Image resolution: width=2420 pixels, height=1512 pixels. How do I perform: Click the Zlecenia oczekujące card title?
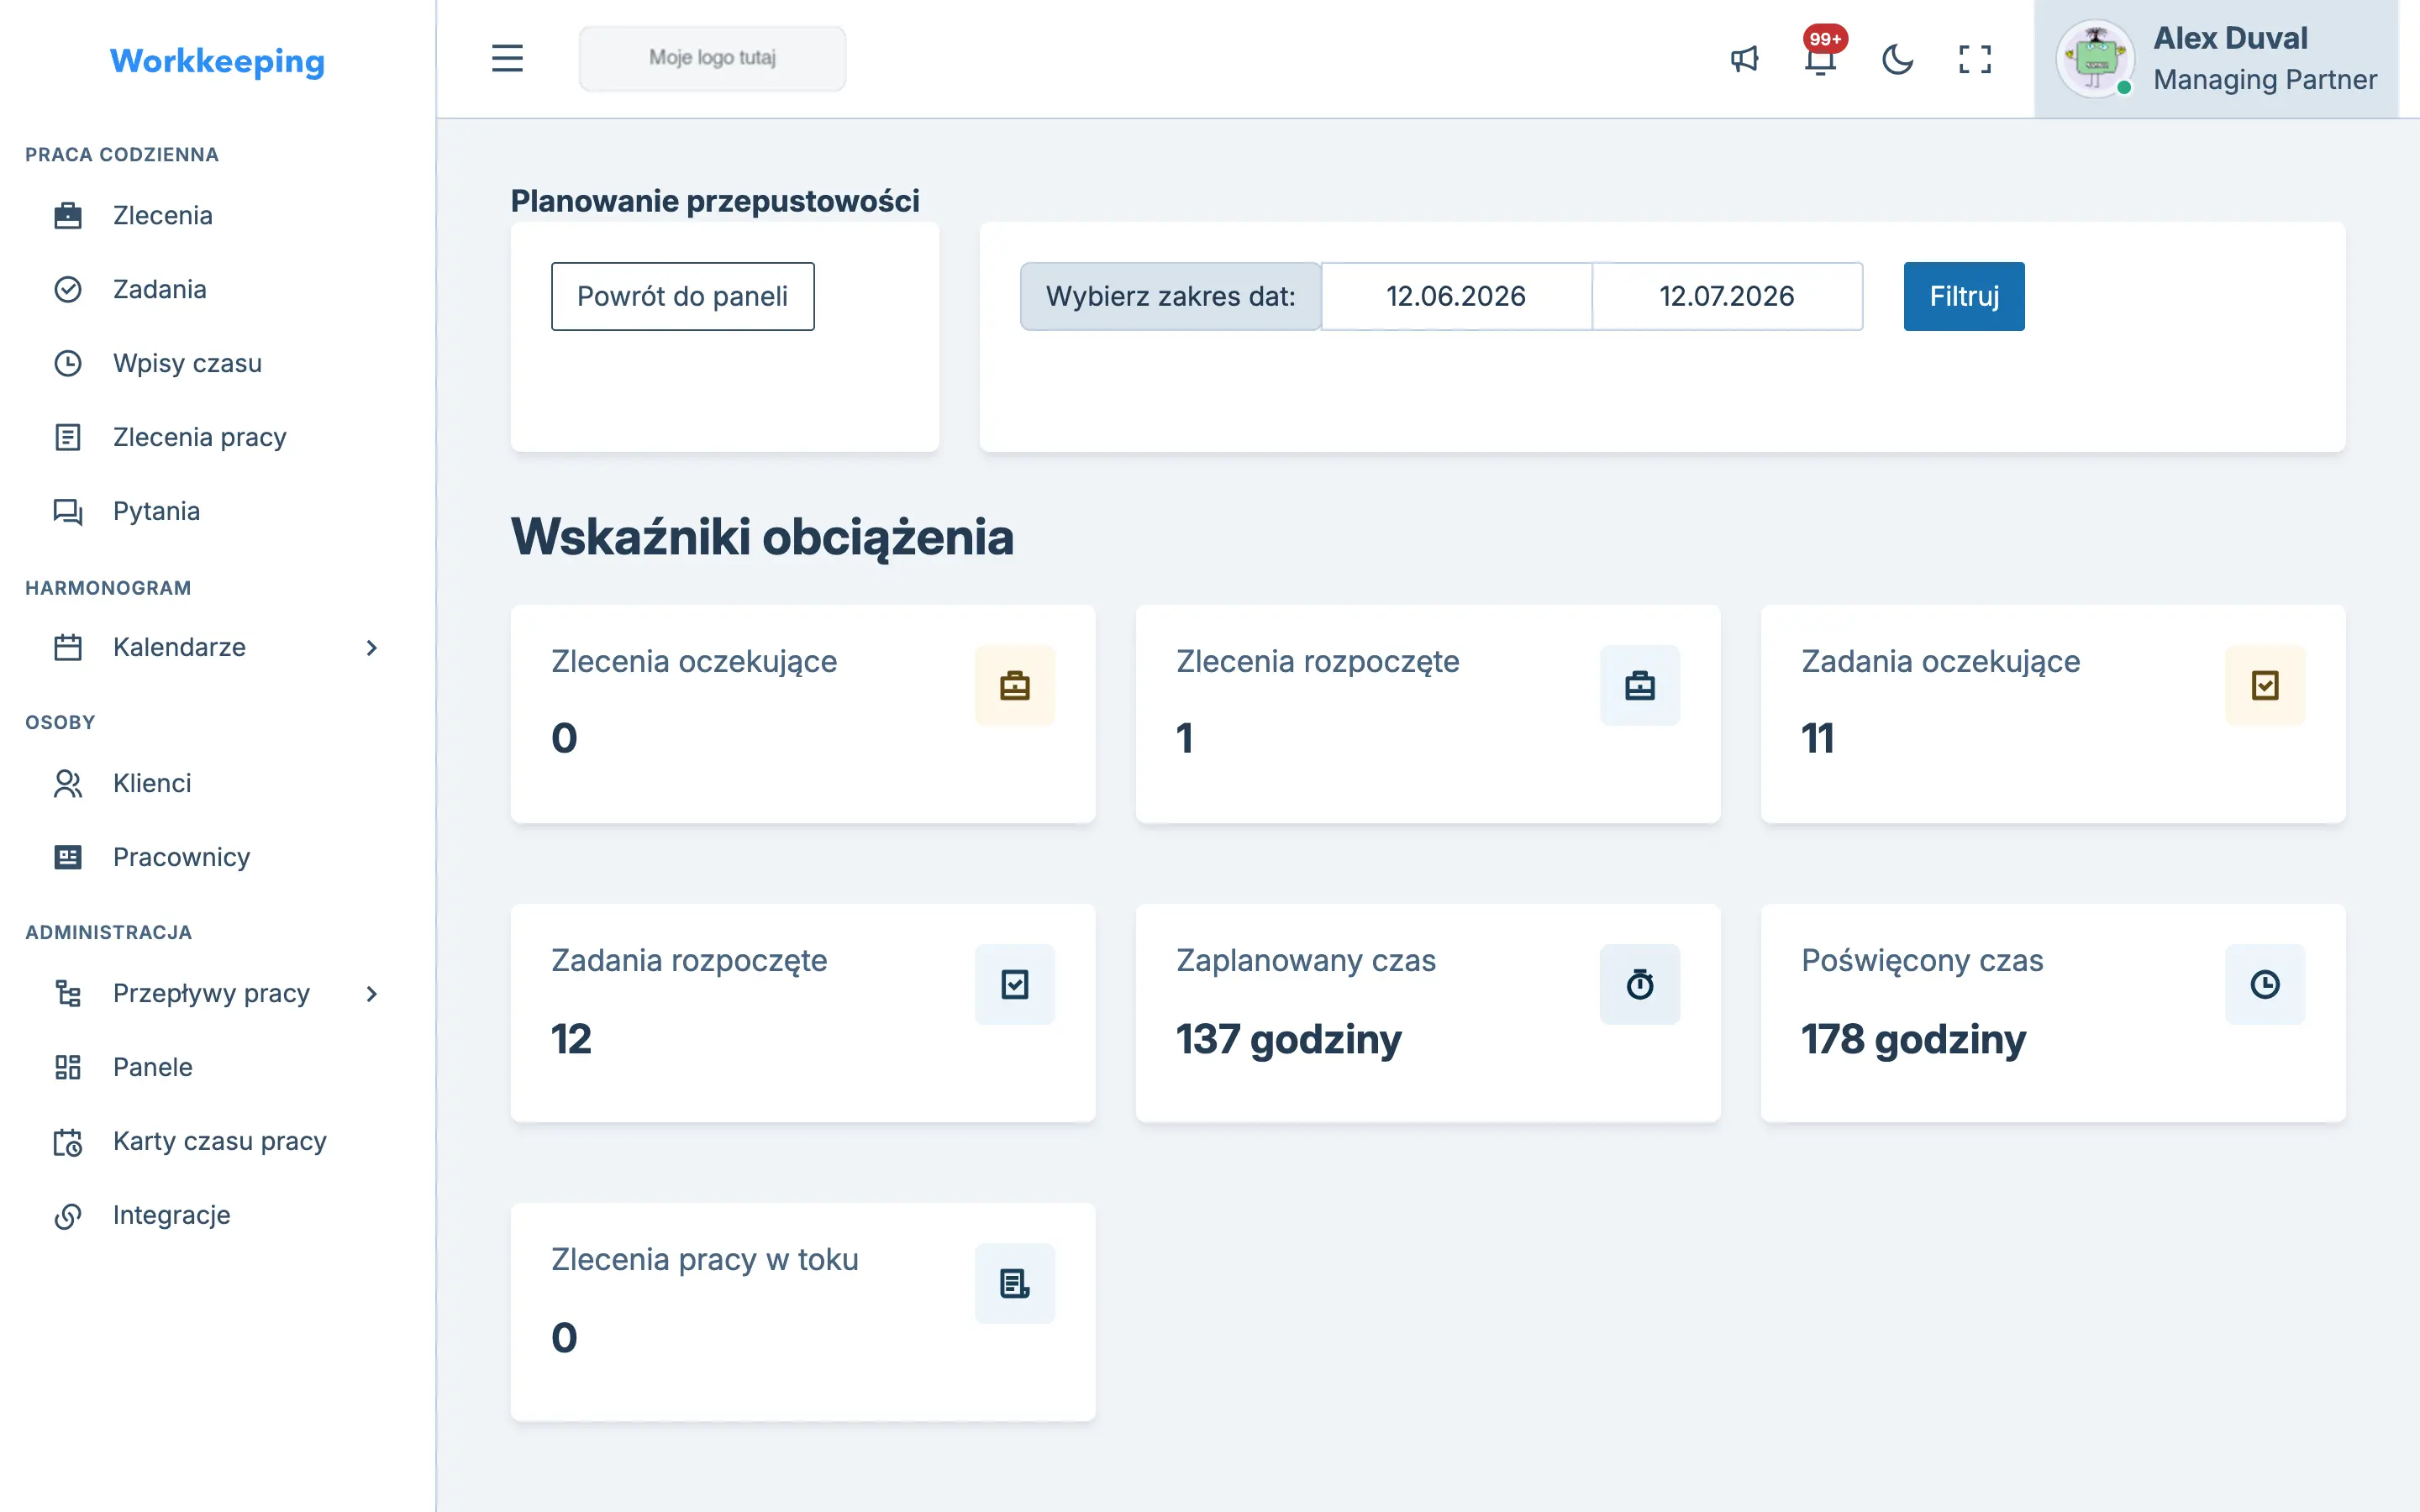(694, 661)
